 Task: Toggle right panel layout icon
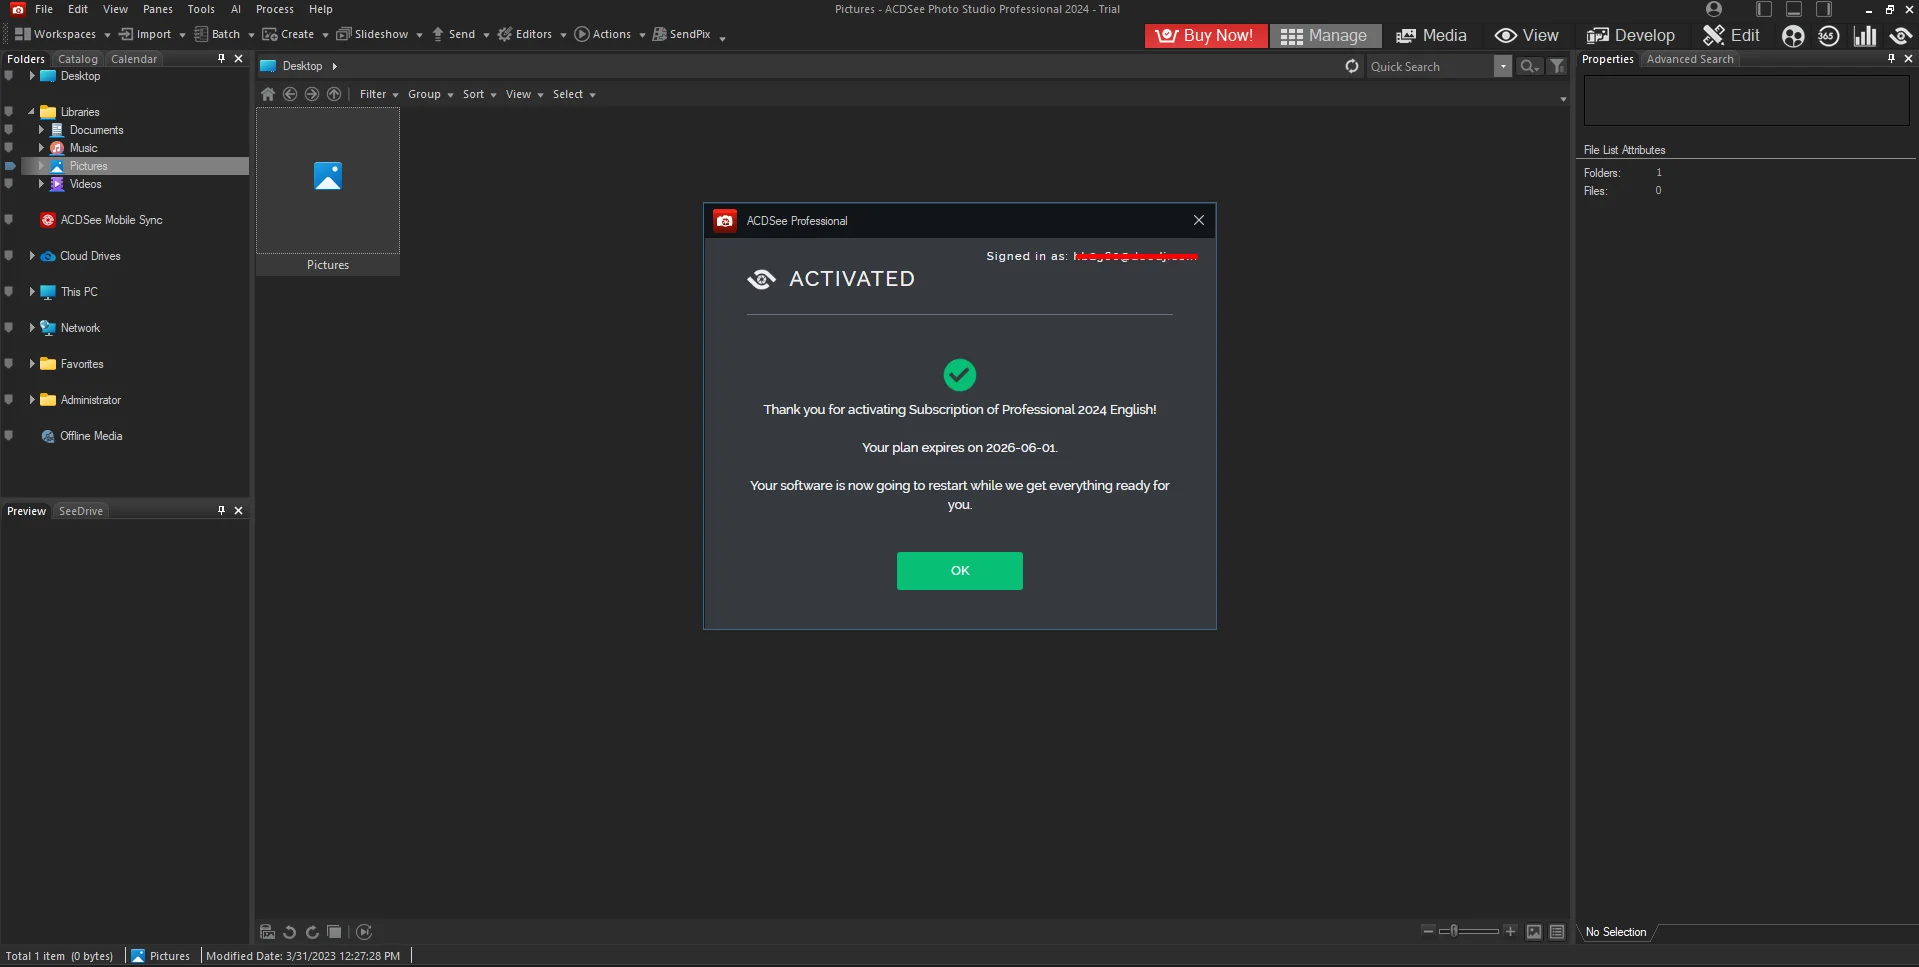(x=1824, y=9)
